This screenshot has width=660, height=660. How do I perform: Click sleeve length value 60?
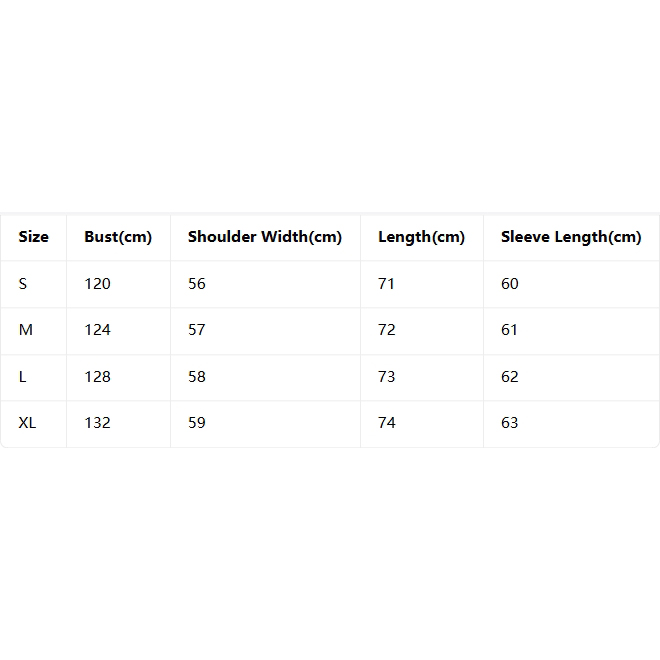(x=510, y=284)
